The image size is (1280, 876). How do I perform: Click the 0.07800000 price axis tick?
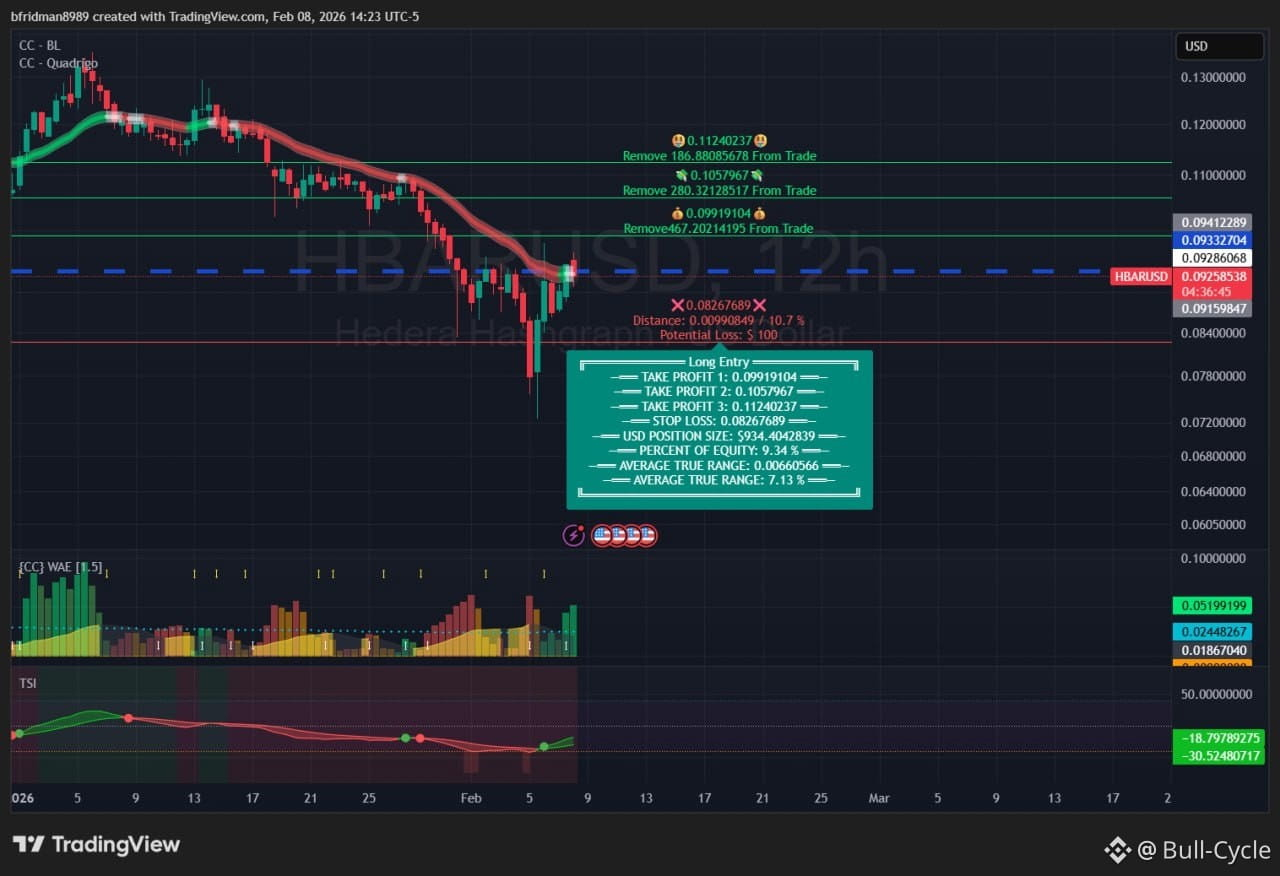1213,376
